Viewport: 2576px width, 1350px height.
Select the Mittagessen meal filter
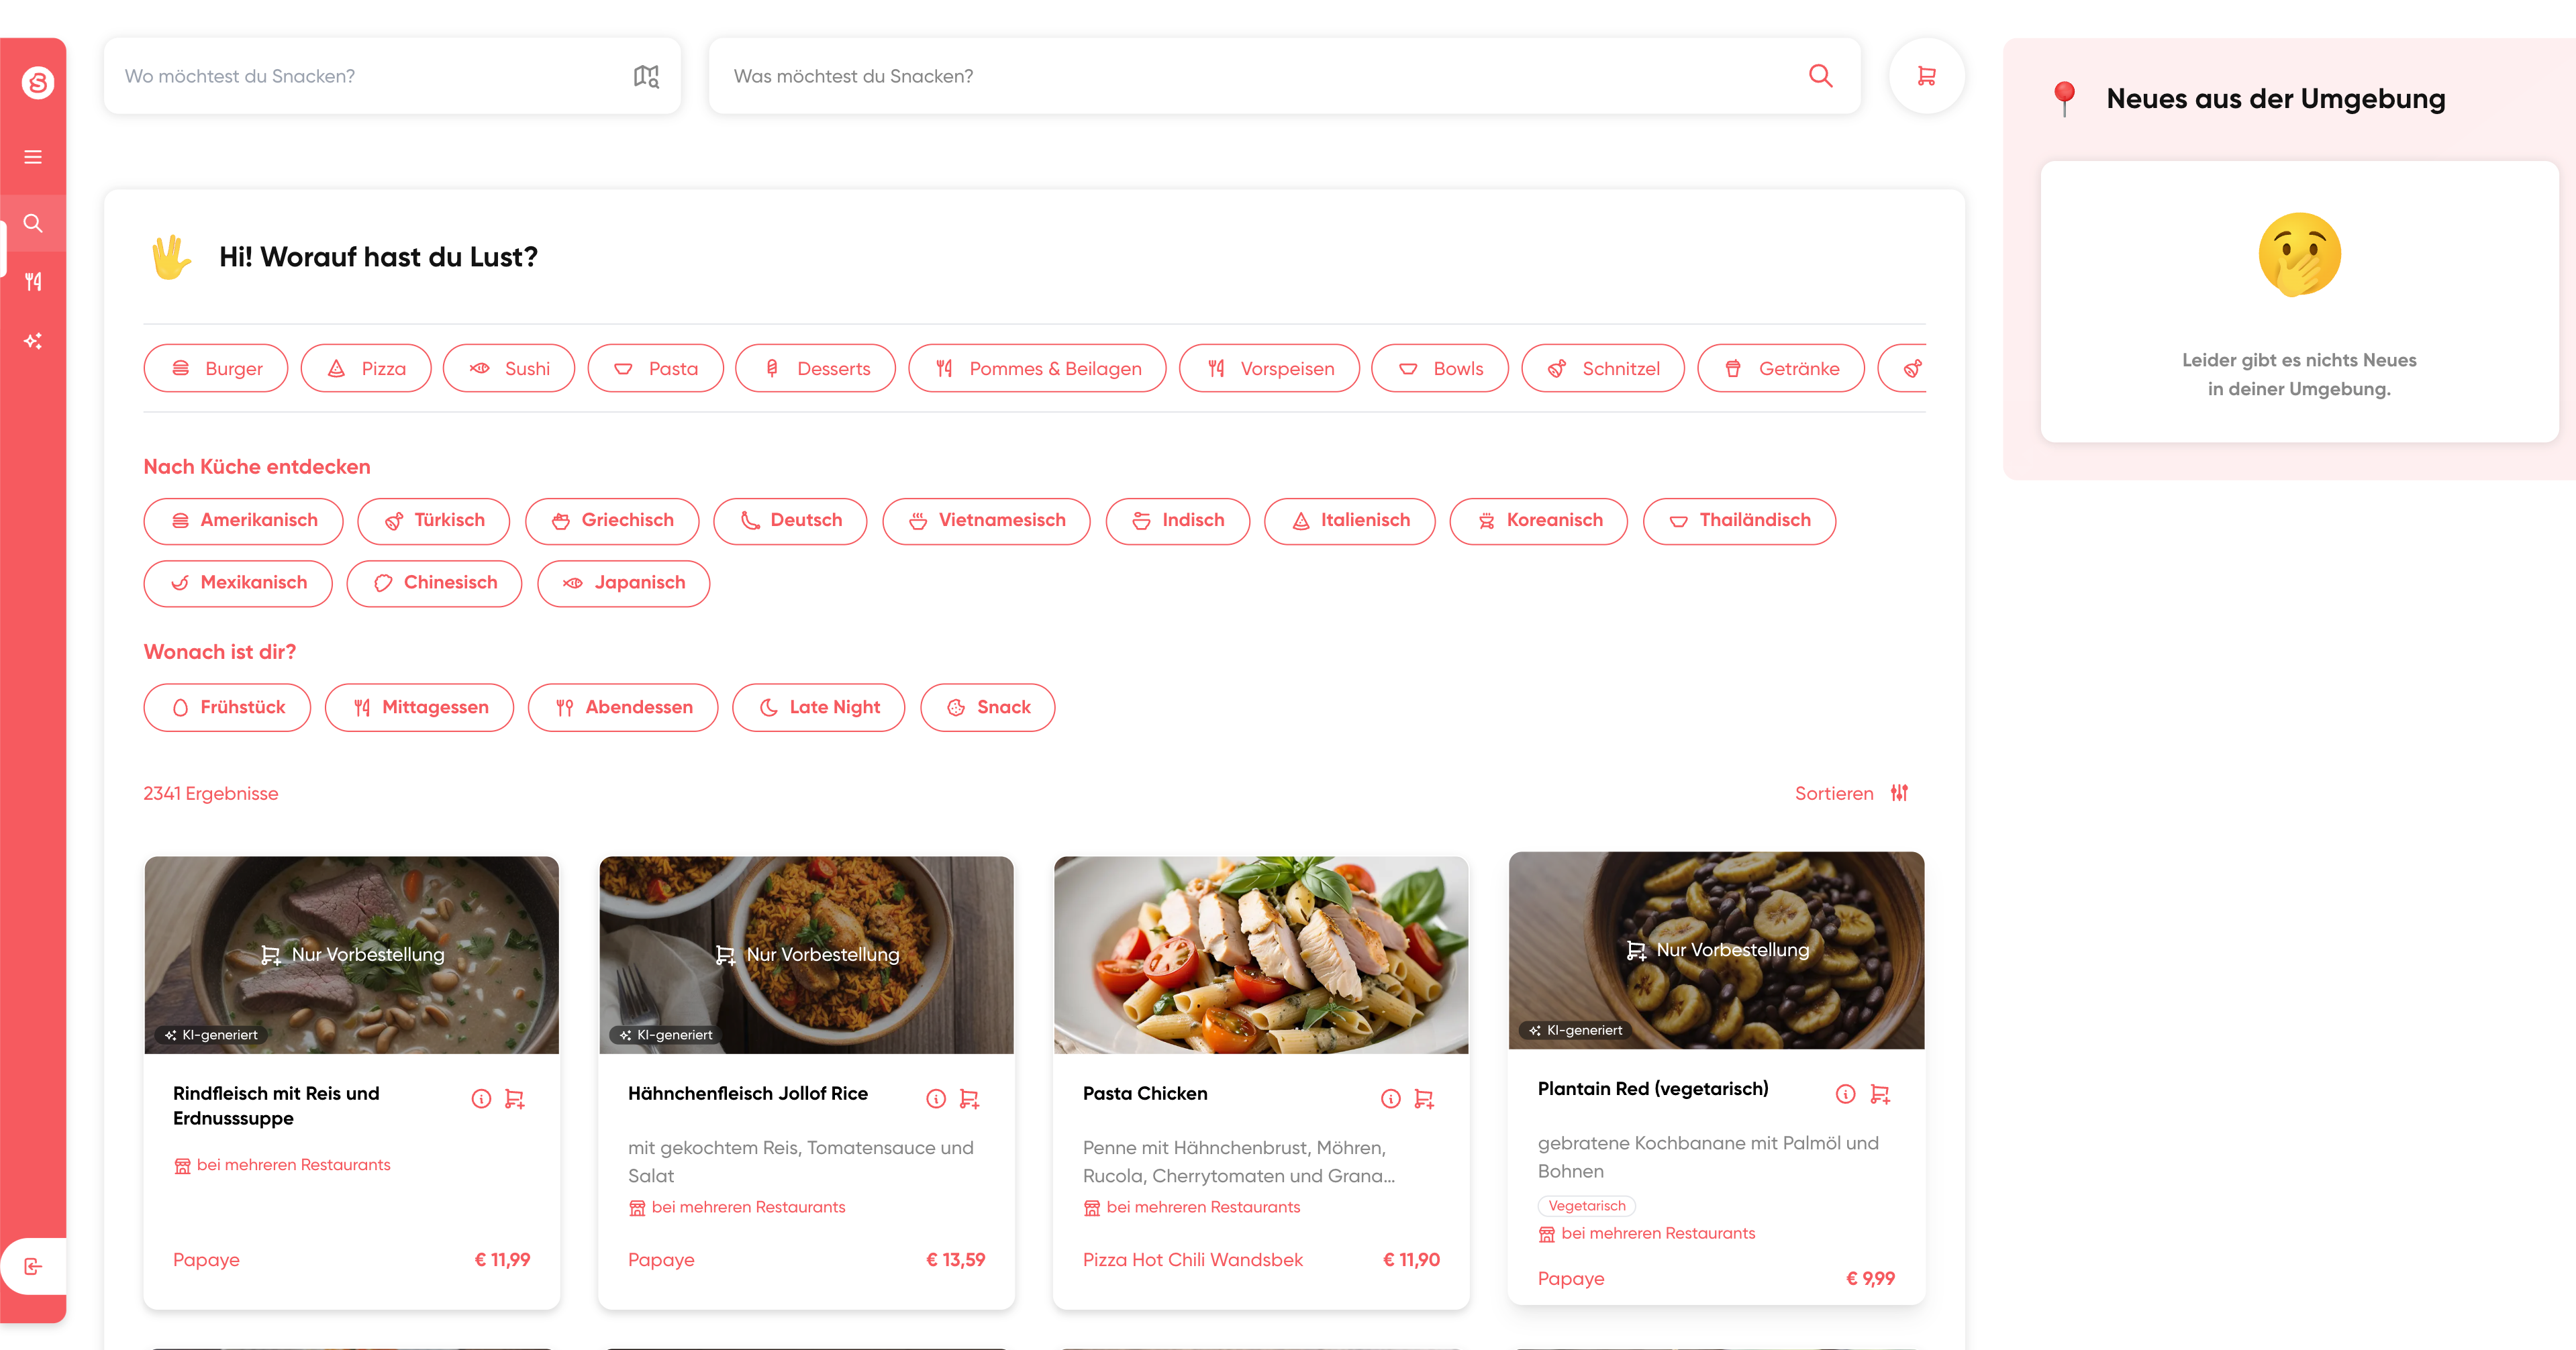coord(419,707)
